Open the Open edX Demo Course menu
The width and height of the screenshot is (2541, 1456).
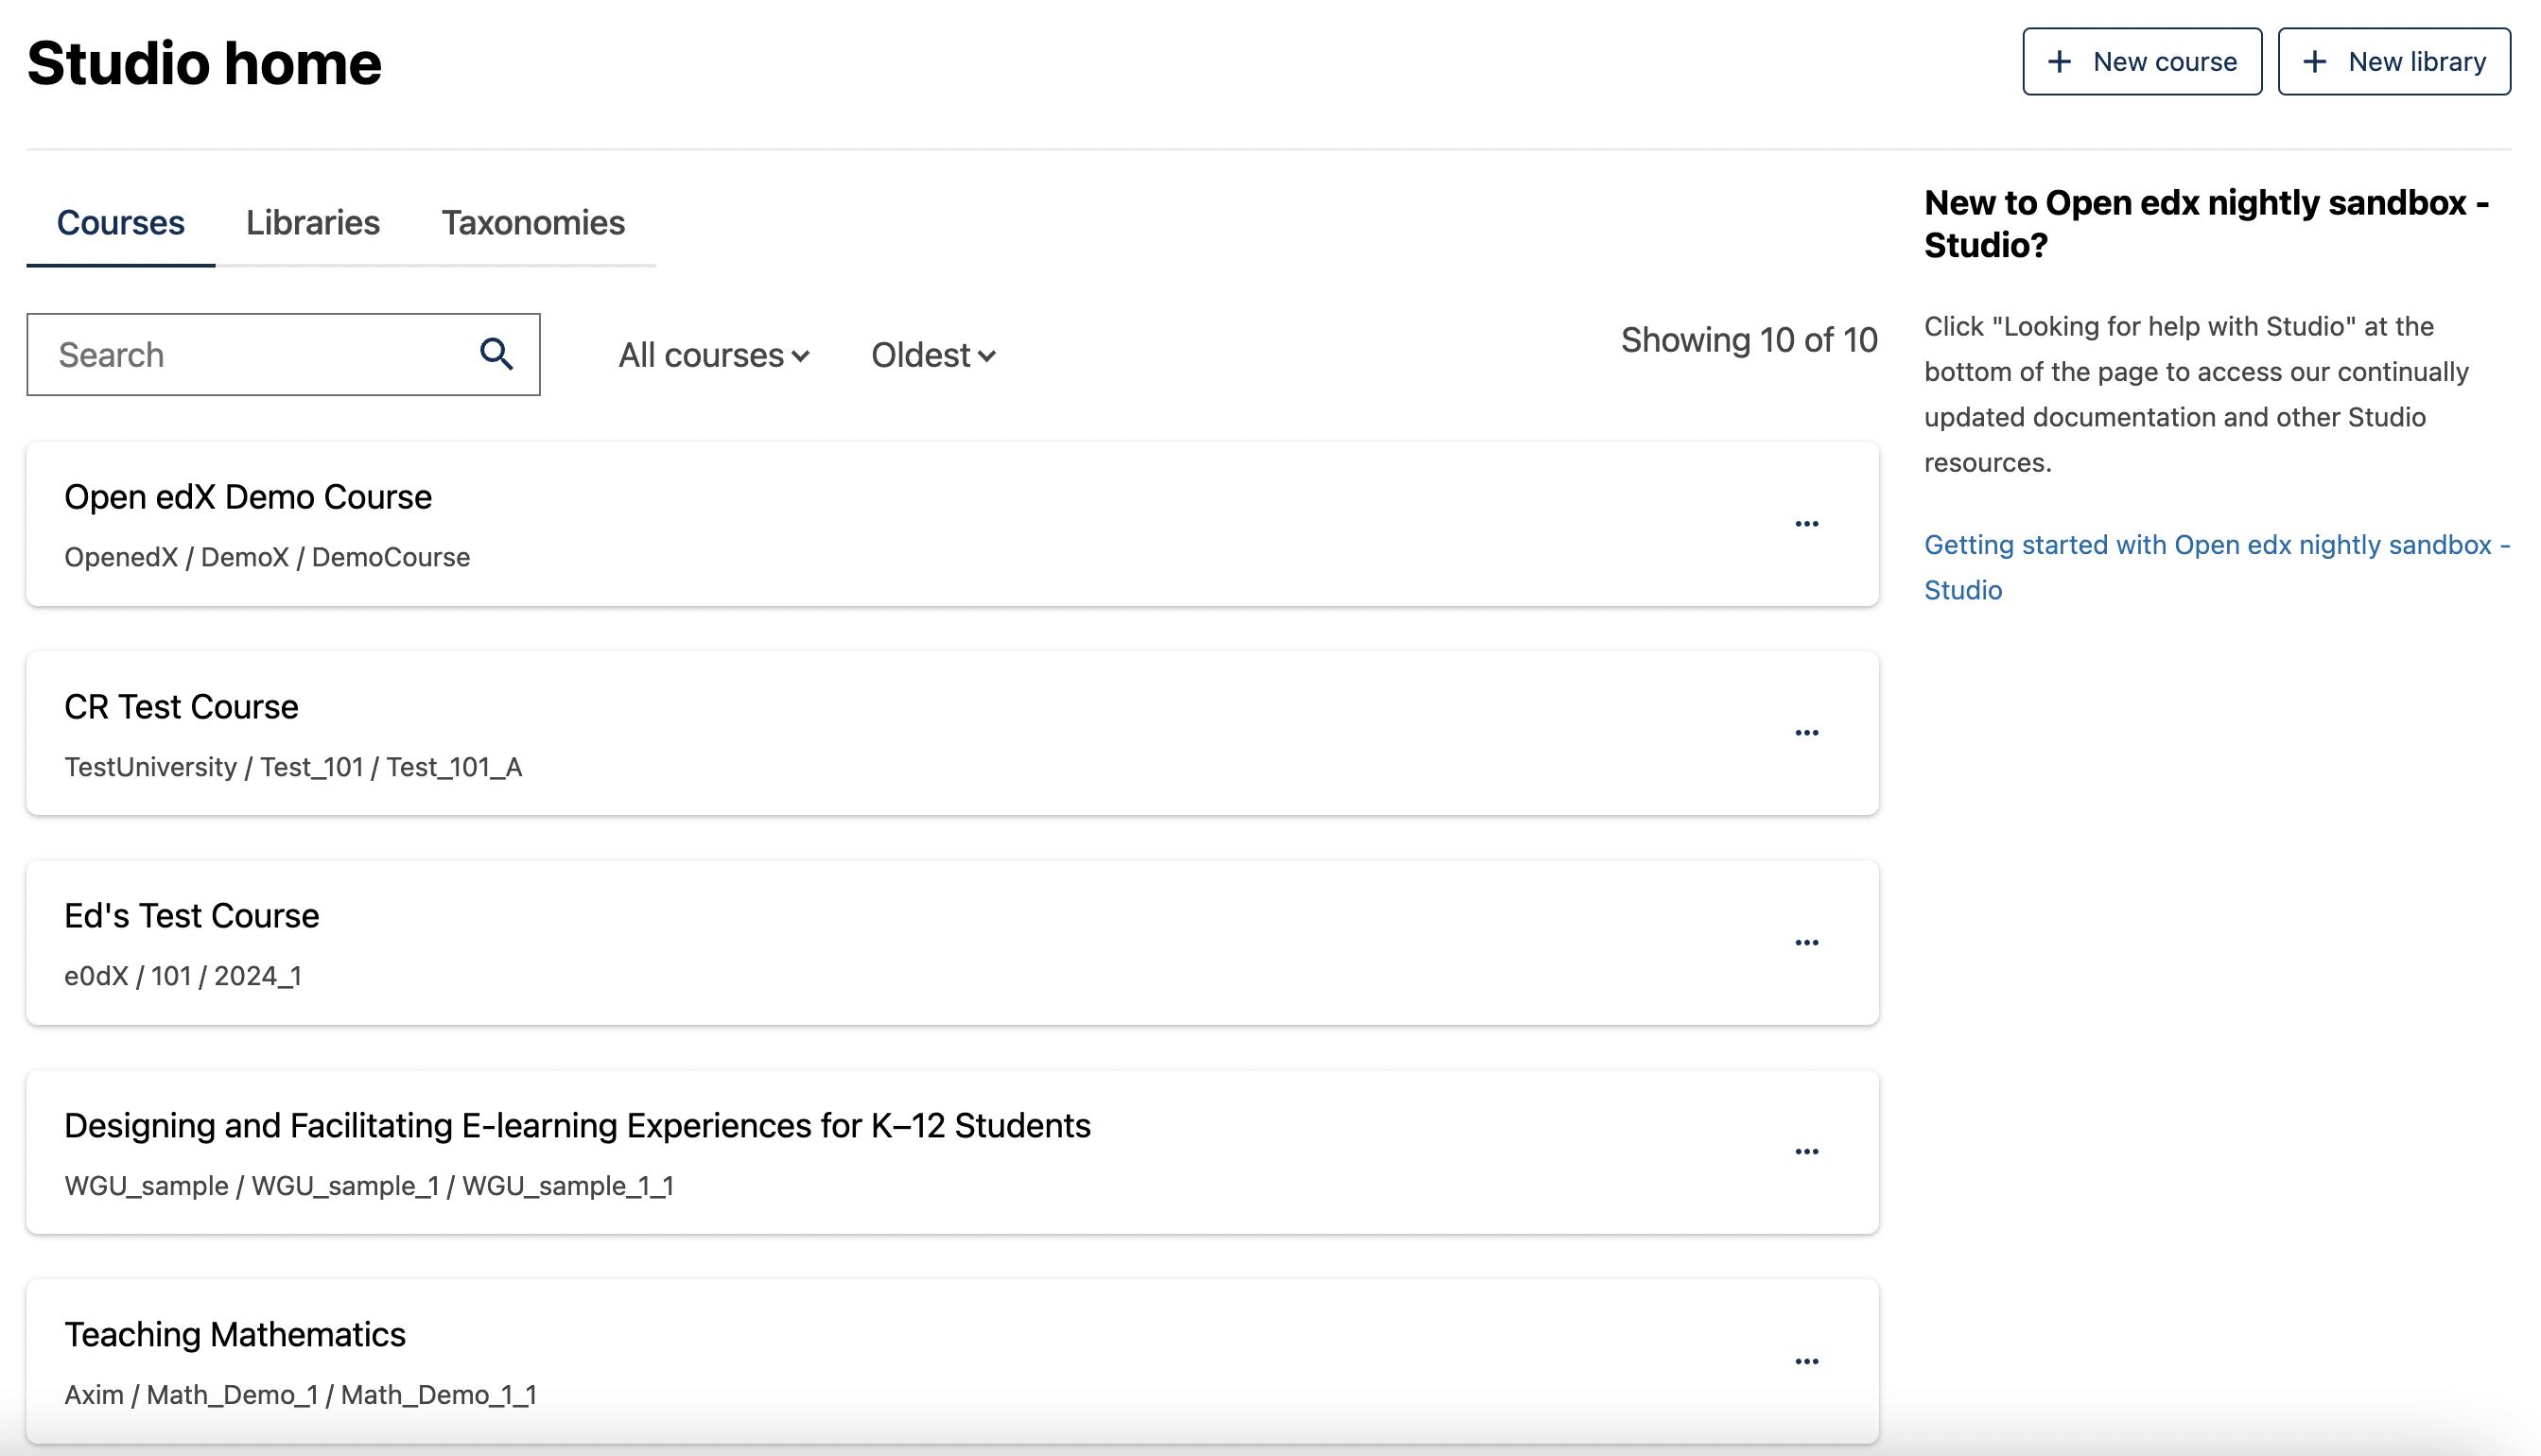click(x=1806, y=524)
